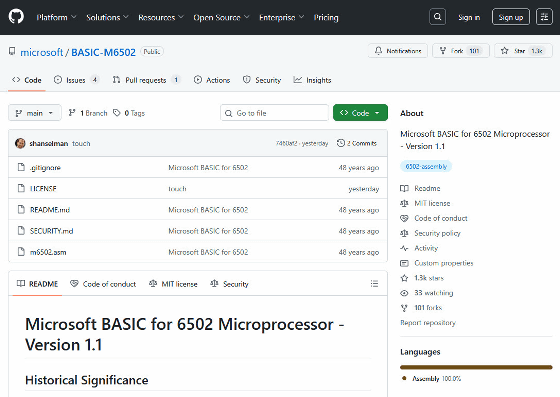Open the header hamburger menu icon
Viewport: 560px width, 397px height.
[544, 17]
